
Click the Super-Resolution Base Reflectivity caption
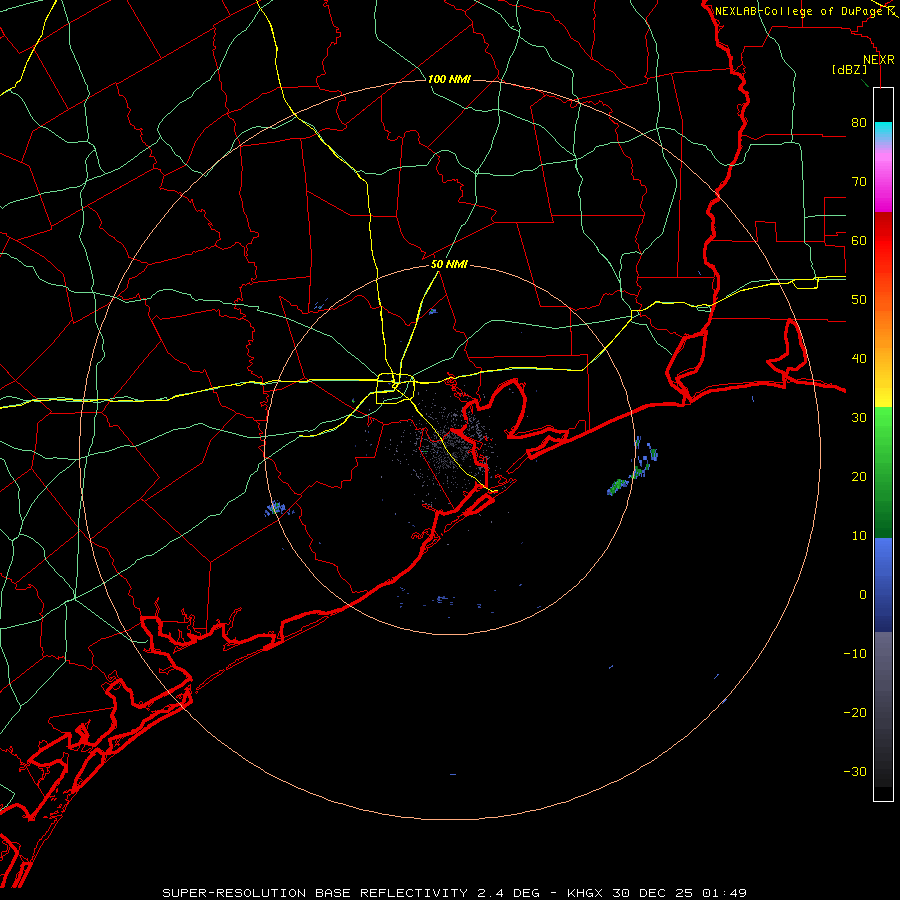tap(454, 893)
